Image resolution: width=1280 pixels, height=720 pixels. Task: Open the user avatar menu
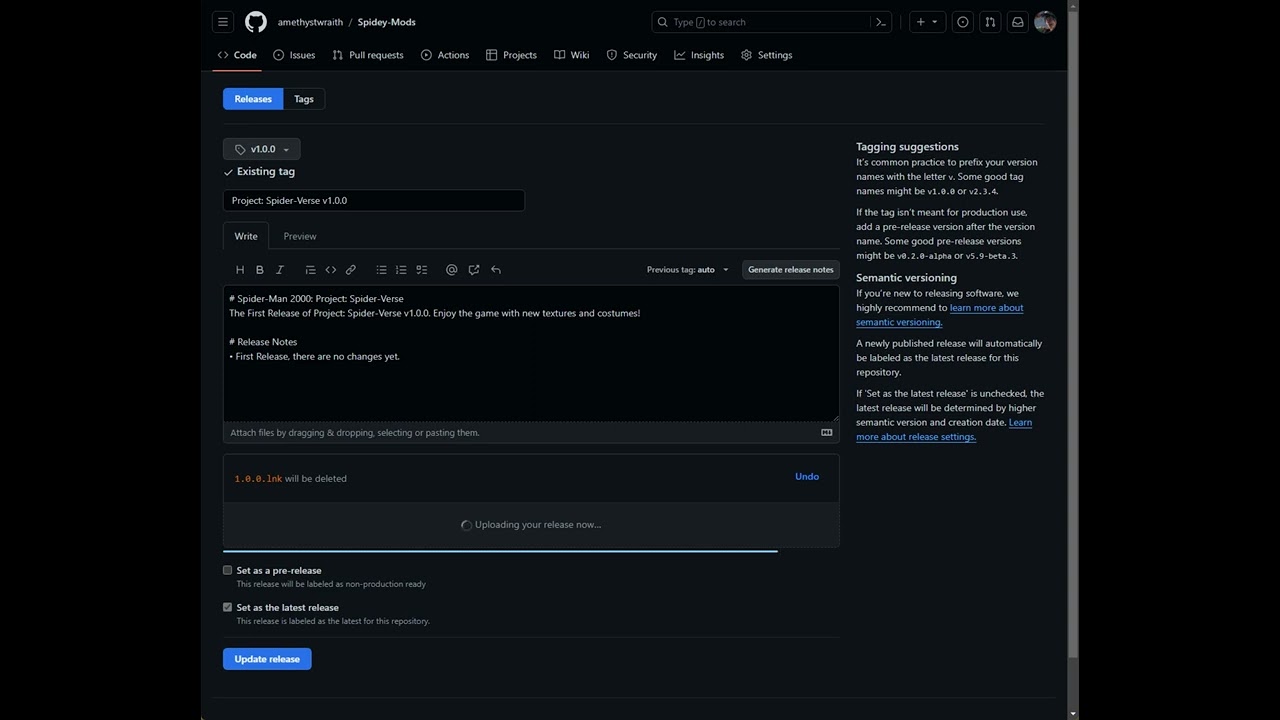tap(1045, 22)
